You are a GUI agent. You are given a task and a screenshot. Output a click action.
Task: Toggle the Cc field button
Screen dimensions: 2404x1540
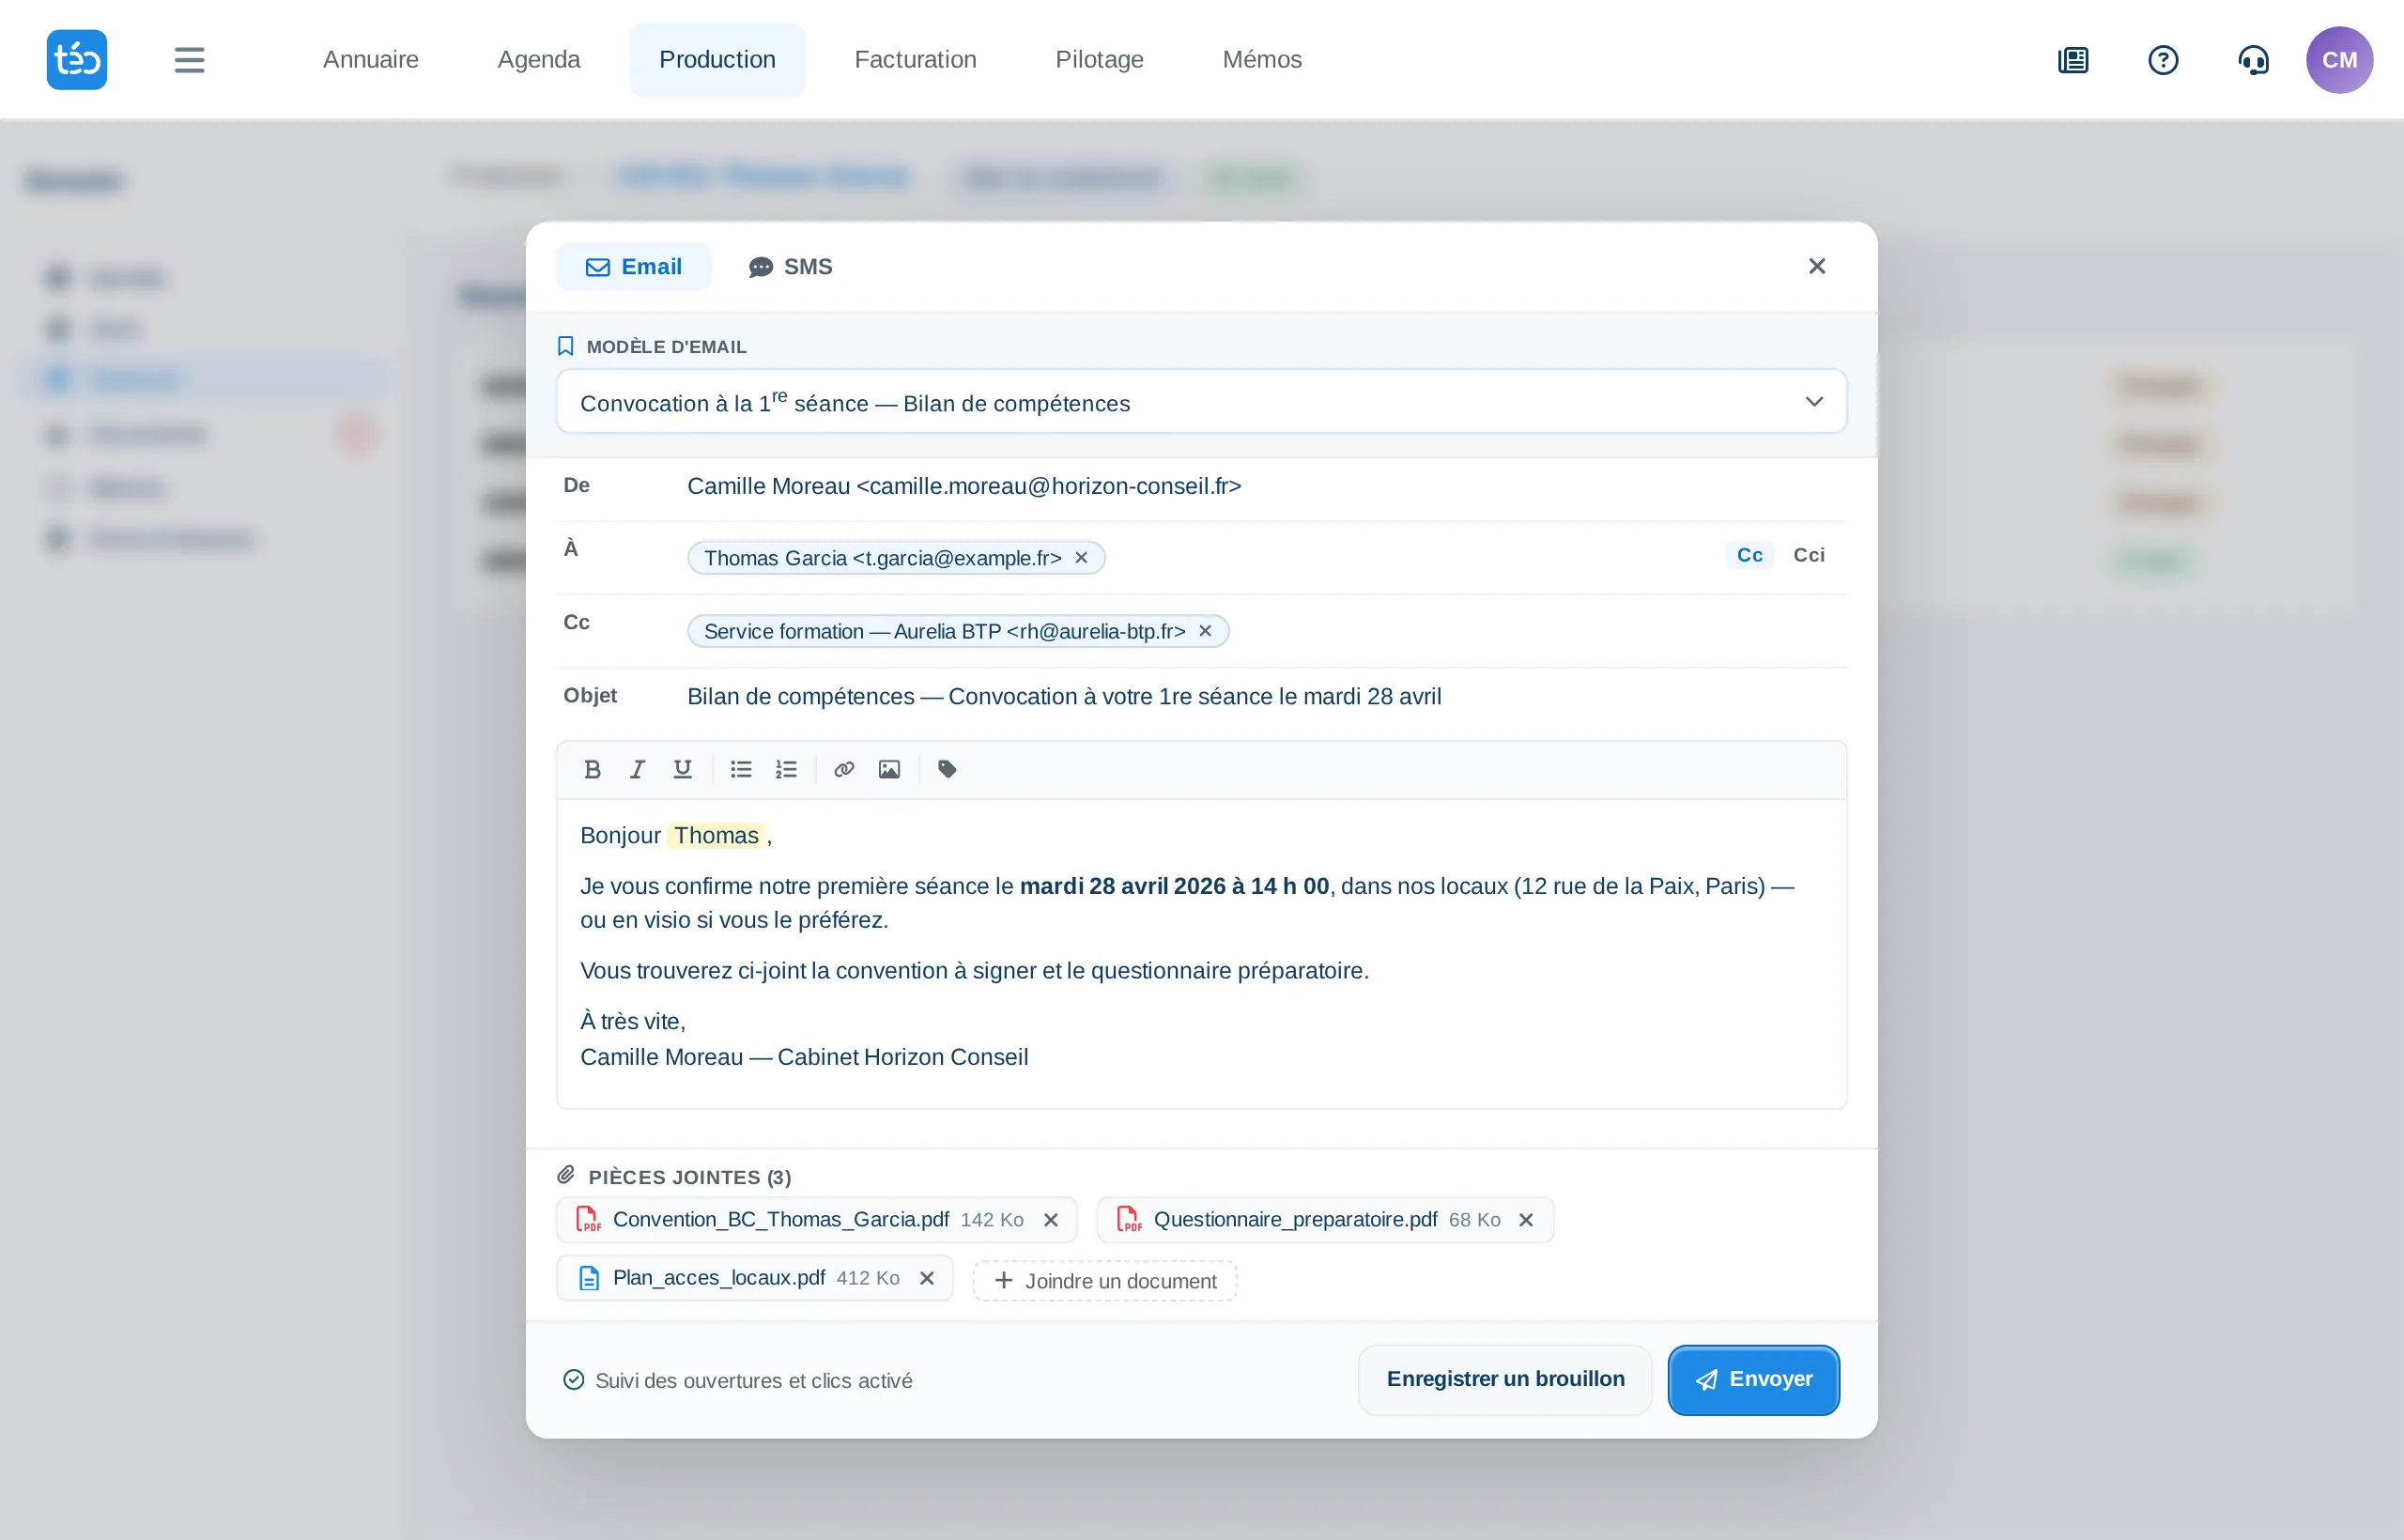click(x=1749, y=555)
